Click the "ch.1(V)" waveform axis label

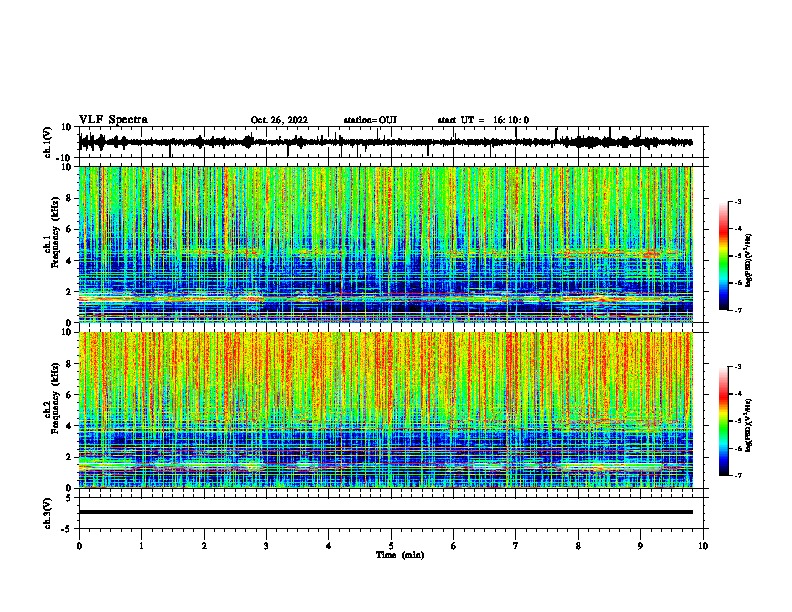pos(48,142)
